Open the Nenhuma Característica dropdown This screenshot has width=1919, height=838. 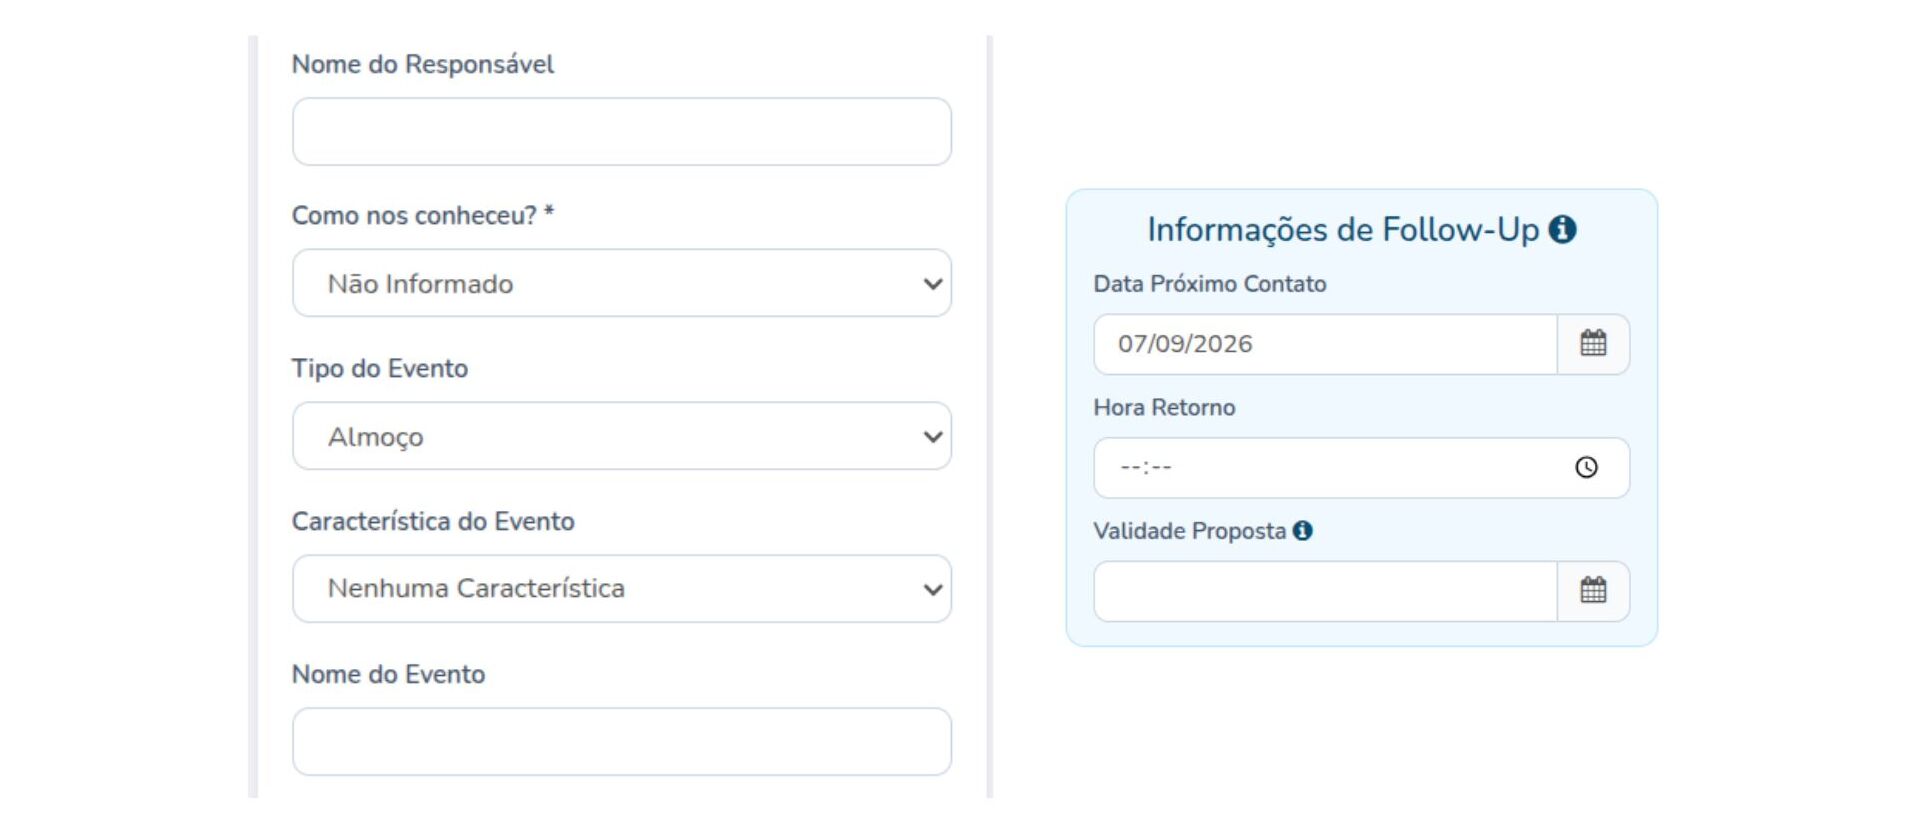[622, 589]
